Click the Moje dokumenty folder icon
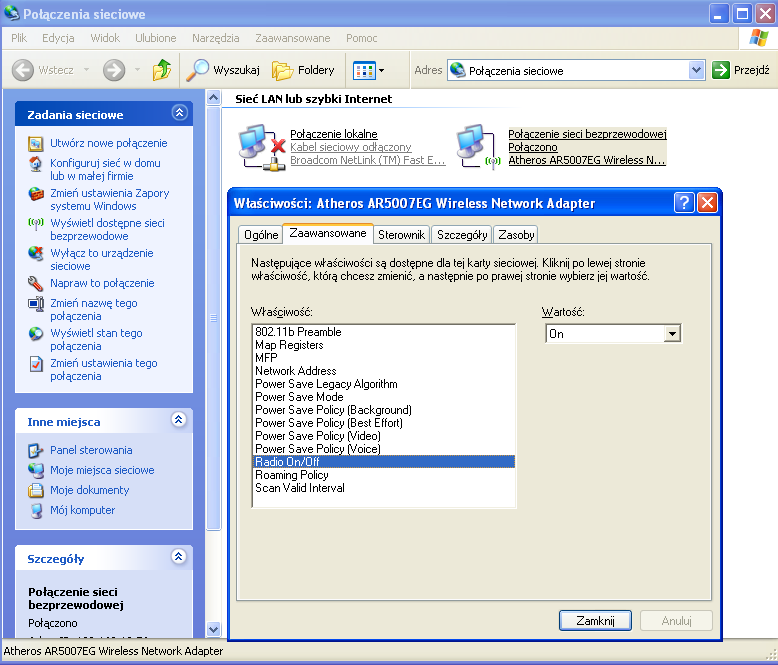 tap(36, 490)
